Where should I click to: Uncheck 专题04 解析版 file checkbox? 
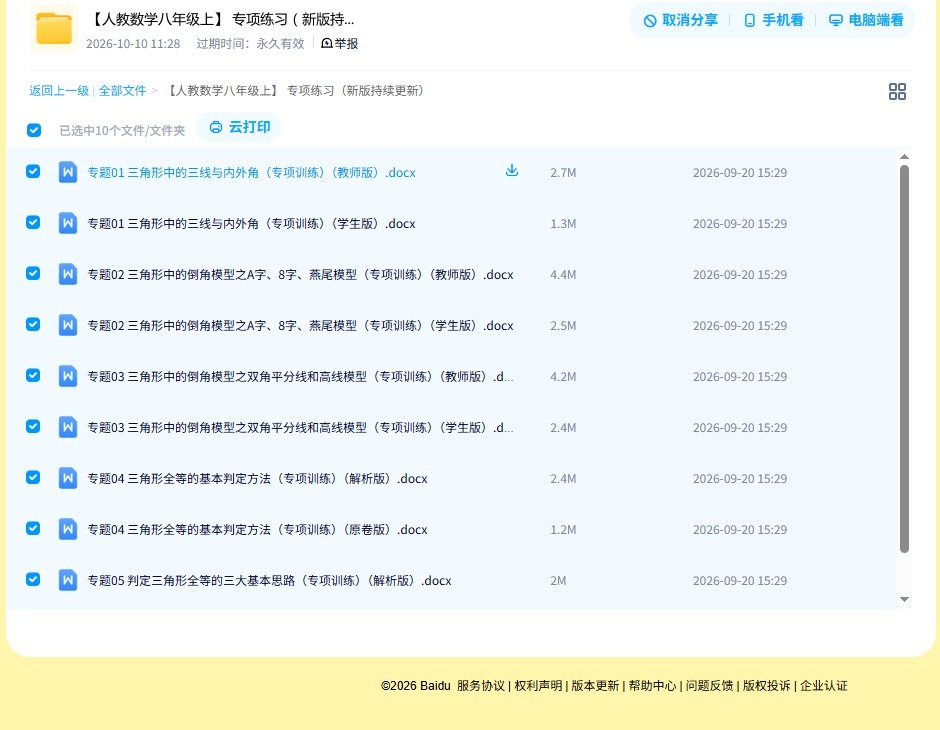(33, 477)
